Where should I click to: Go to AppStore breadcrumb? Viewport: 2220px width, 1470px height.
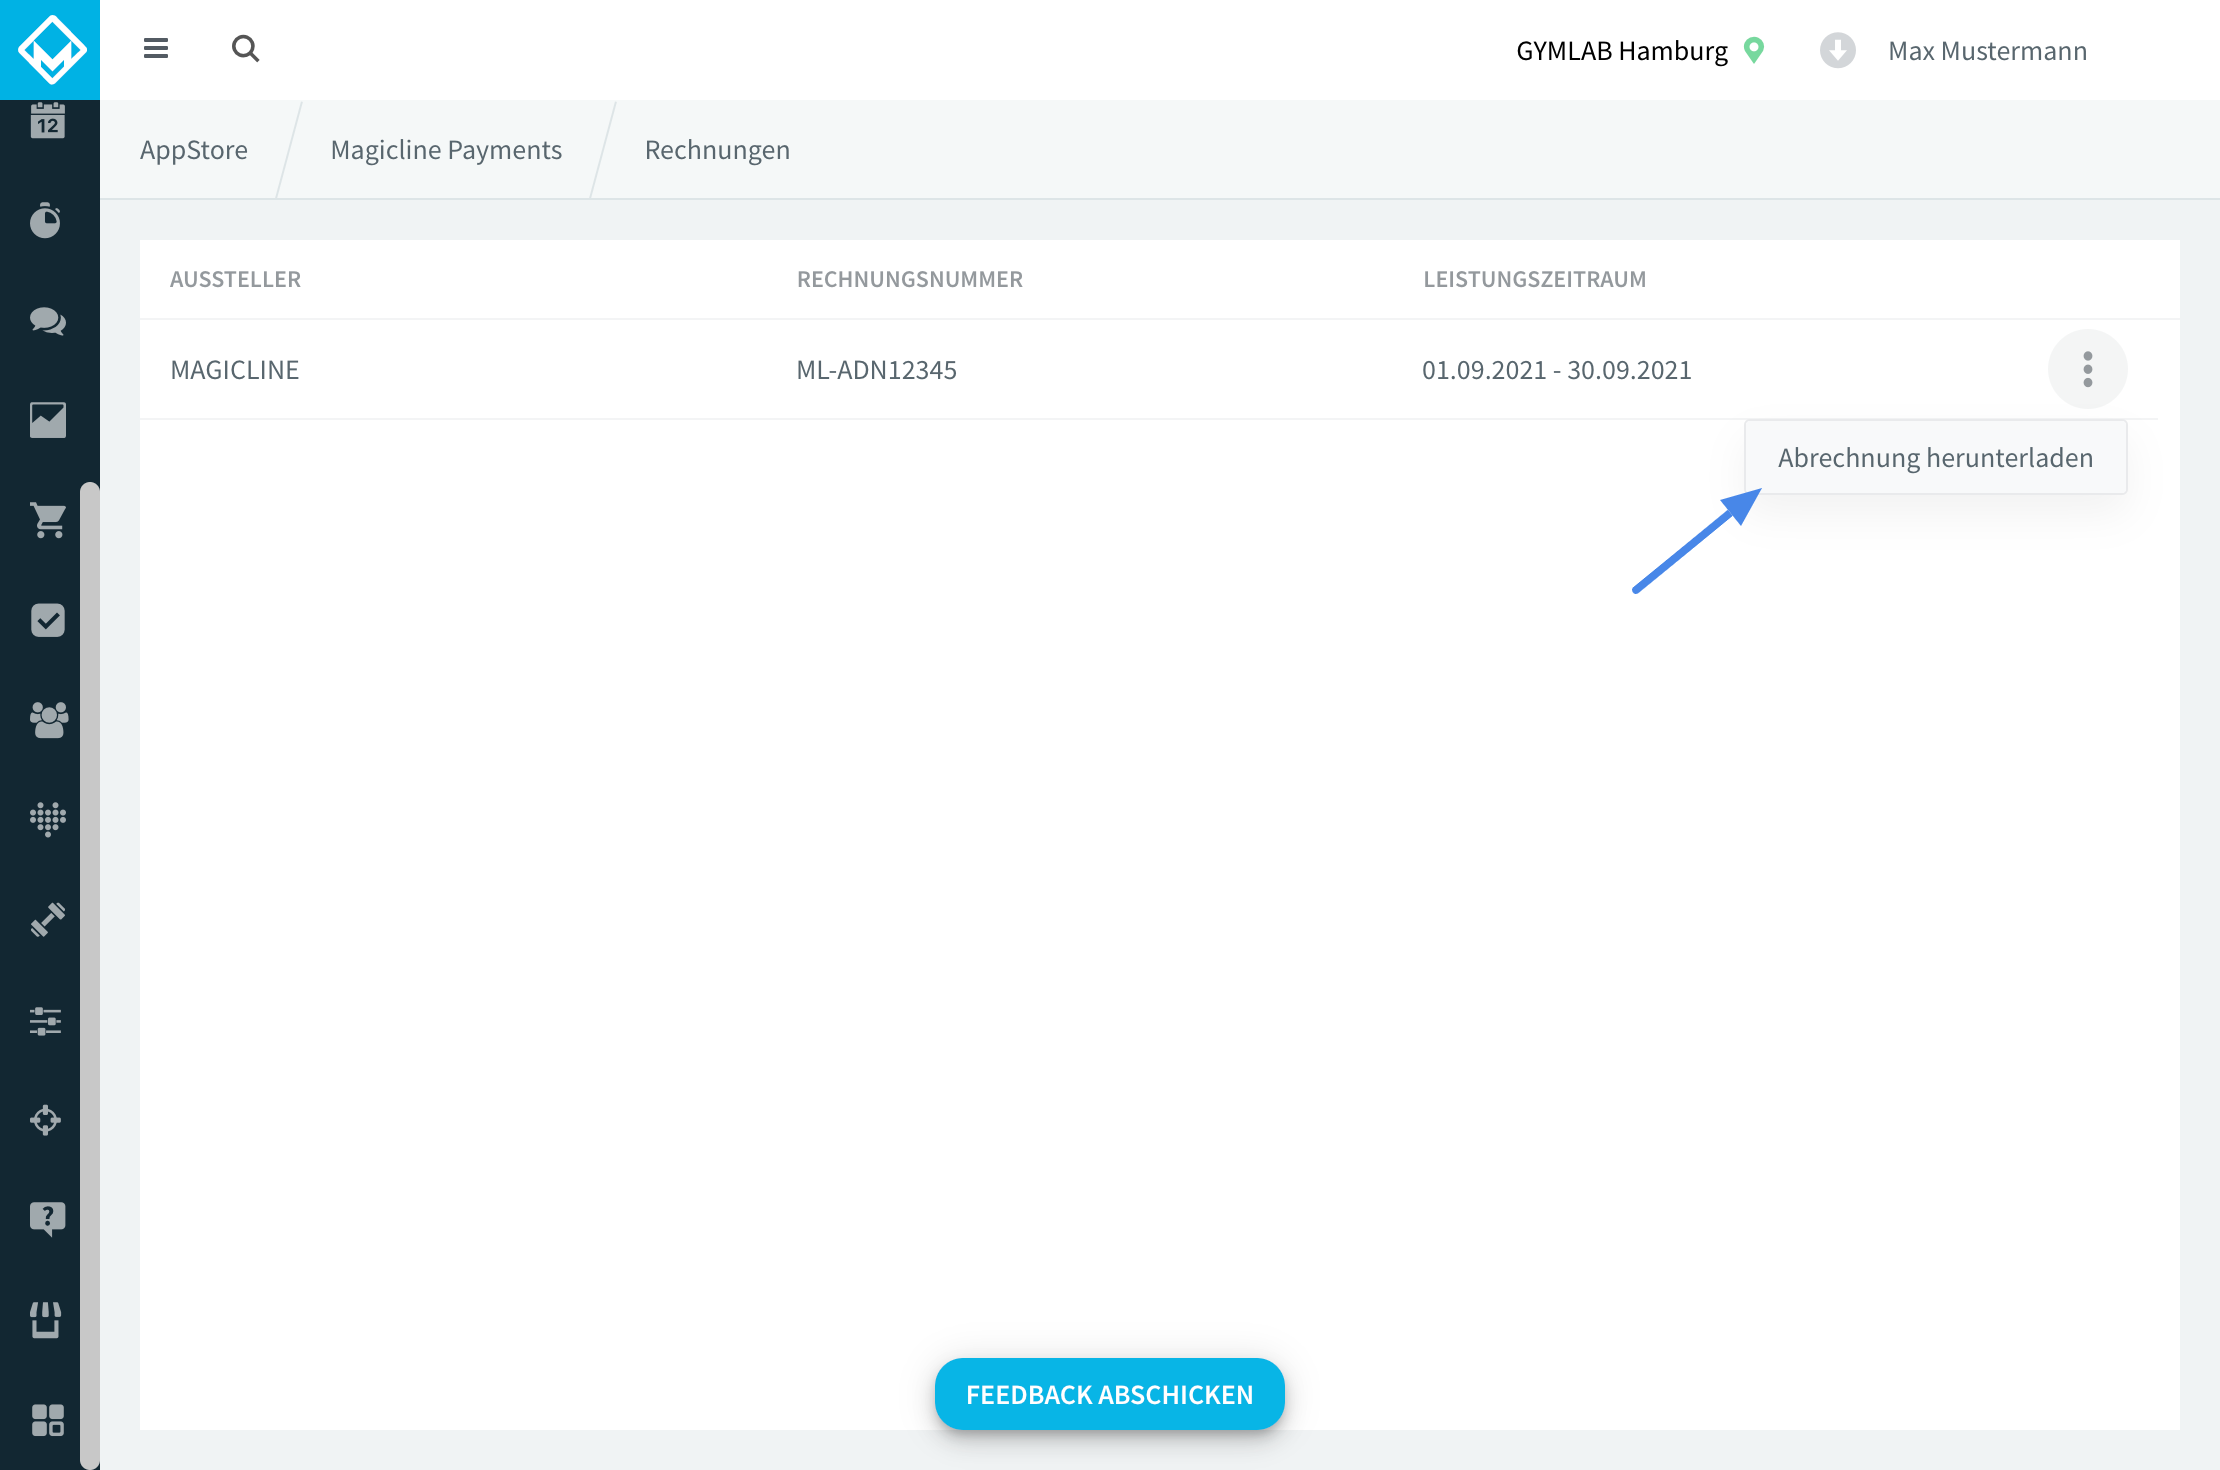[x=194, y=149]
